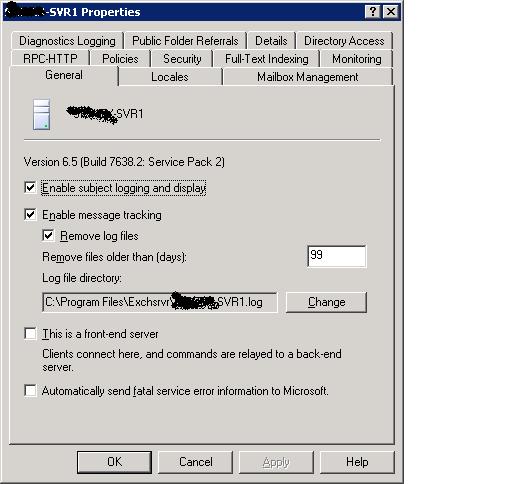Open the Public Folder Referrals tab
The image size is (512, 484).
click(185, 41)
